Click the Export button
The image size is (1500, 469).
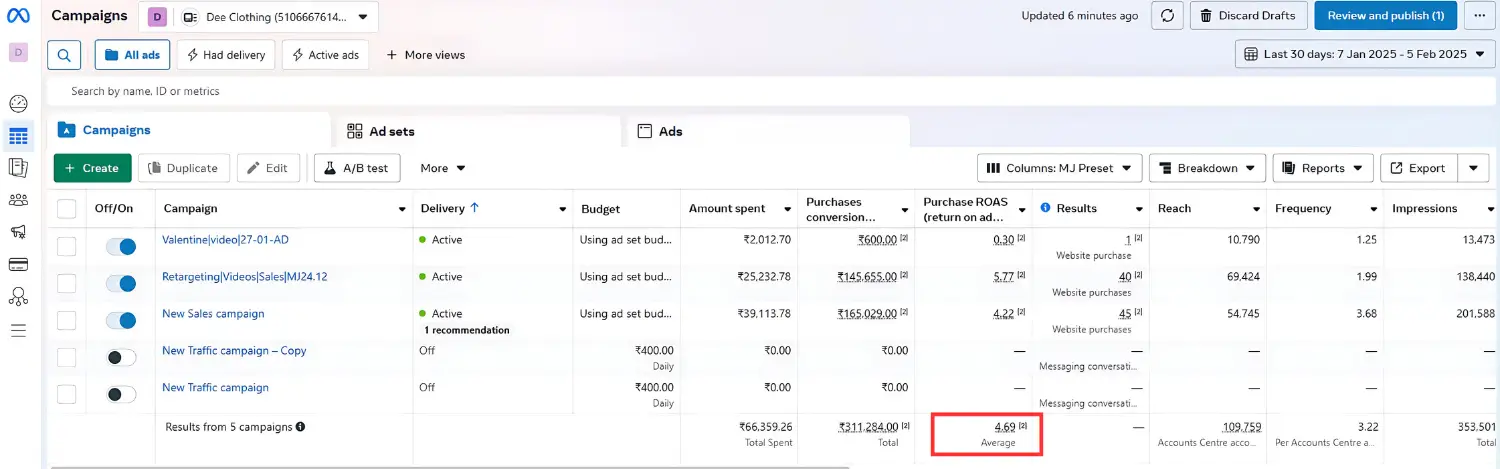click(x=1418, y=168)
